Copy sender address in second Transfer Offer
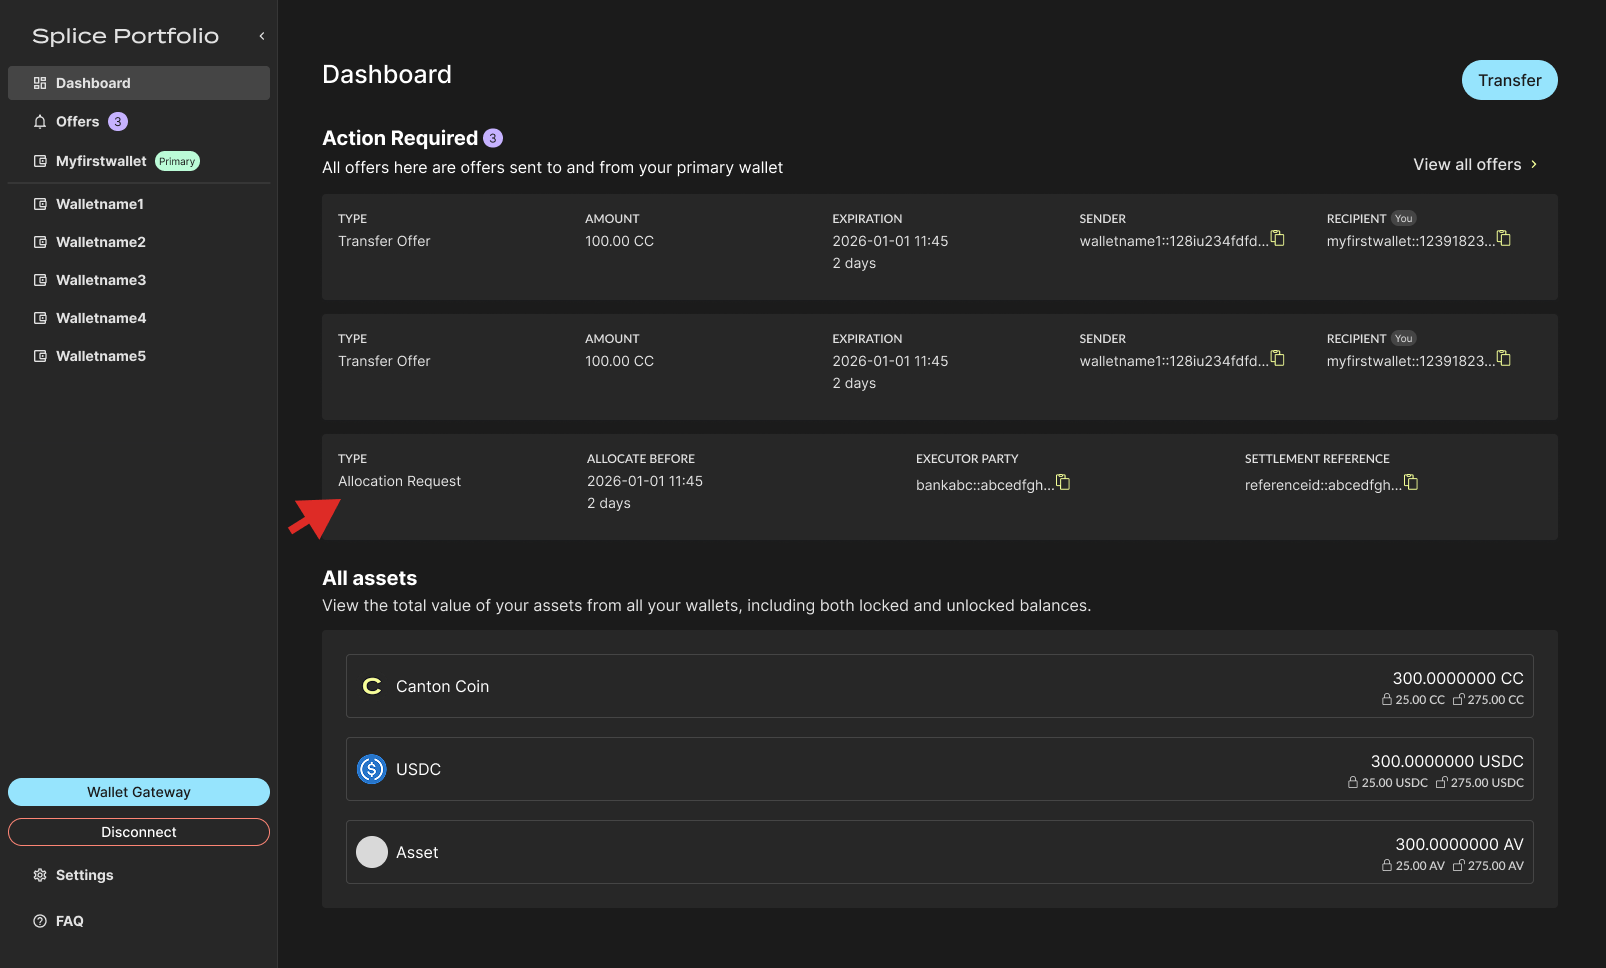Screen dimensions: 1606x968 (x=1278, y=359)
